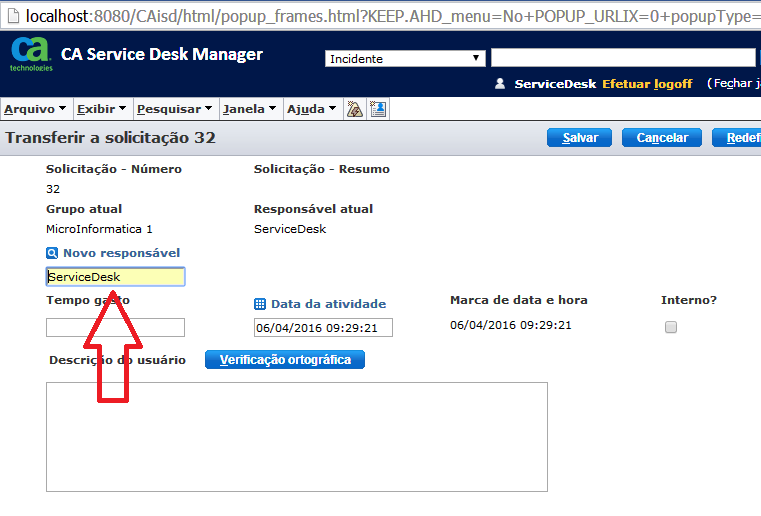This screenshot has width=761, height=516.
Task: Click the Verificação ortográfica button
Action: tap(285, 360)
